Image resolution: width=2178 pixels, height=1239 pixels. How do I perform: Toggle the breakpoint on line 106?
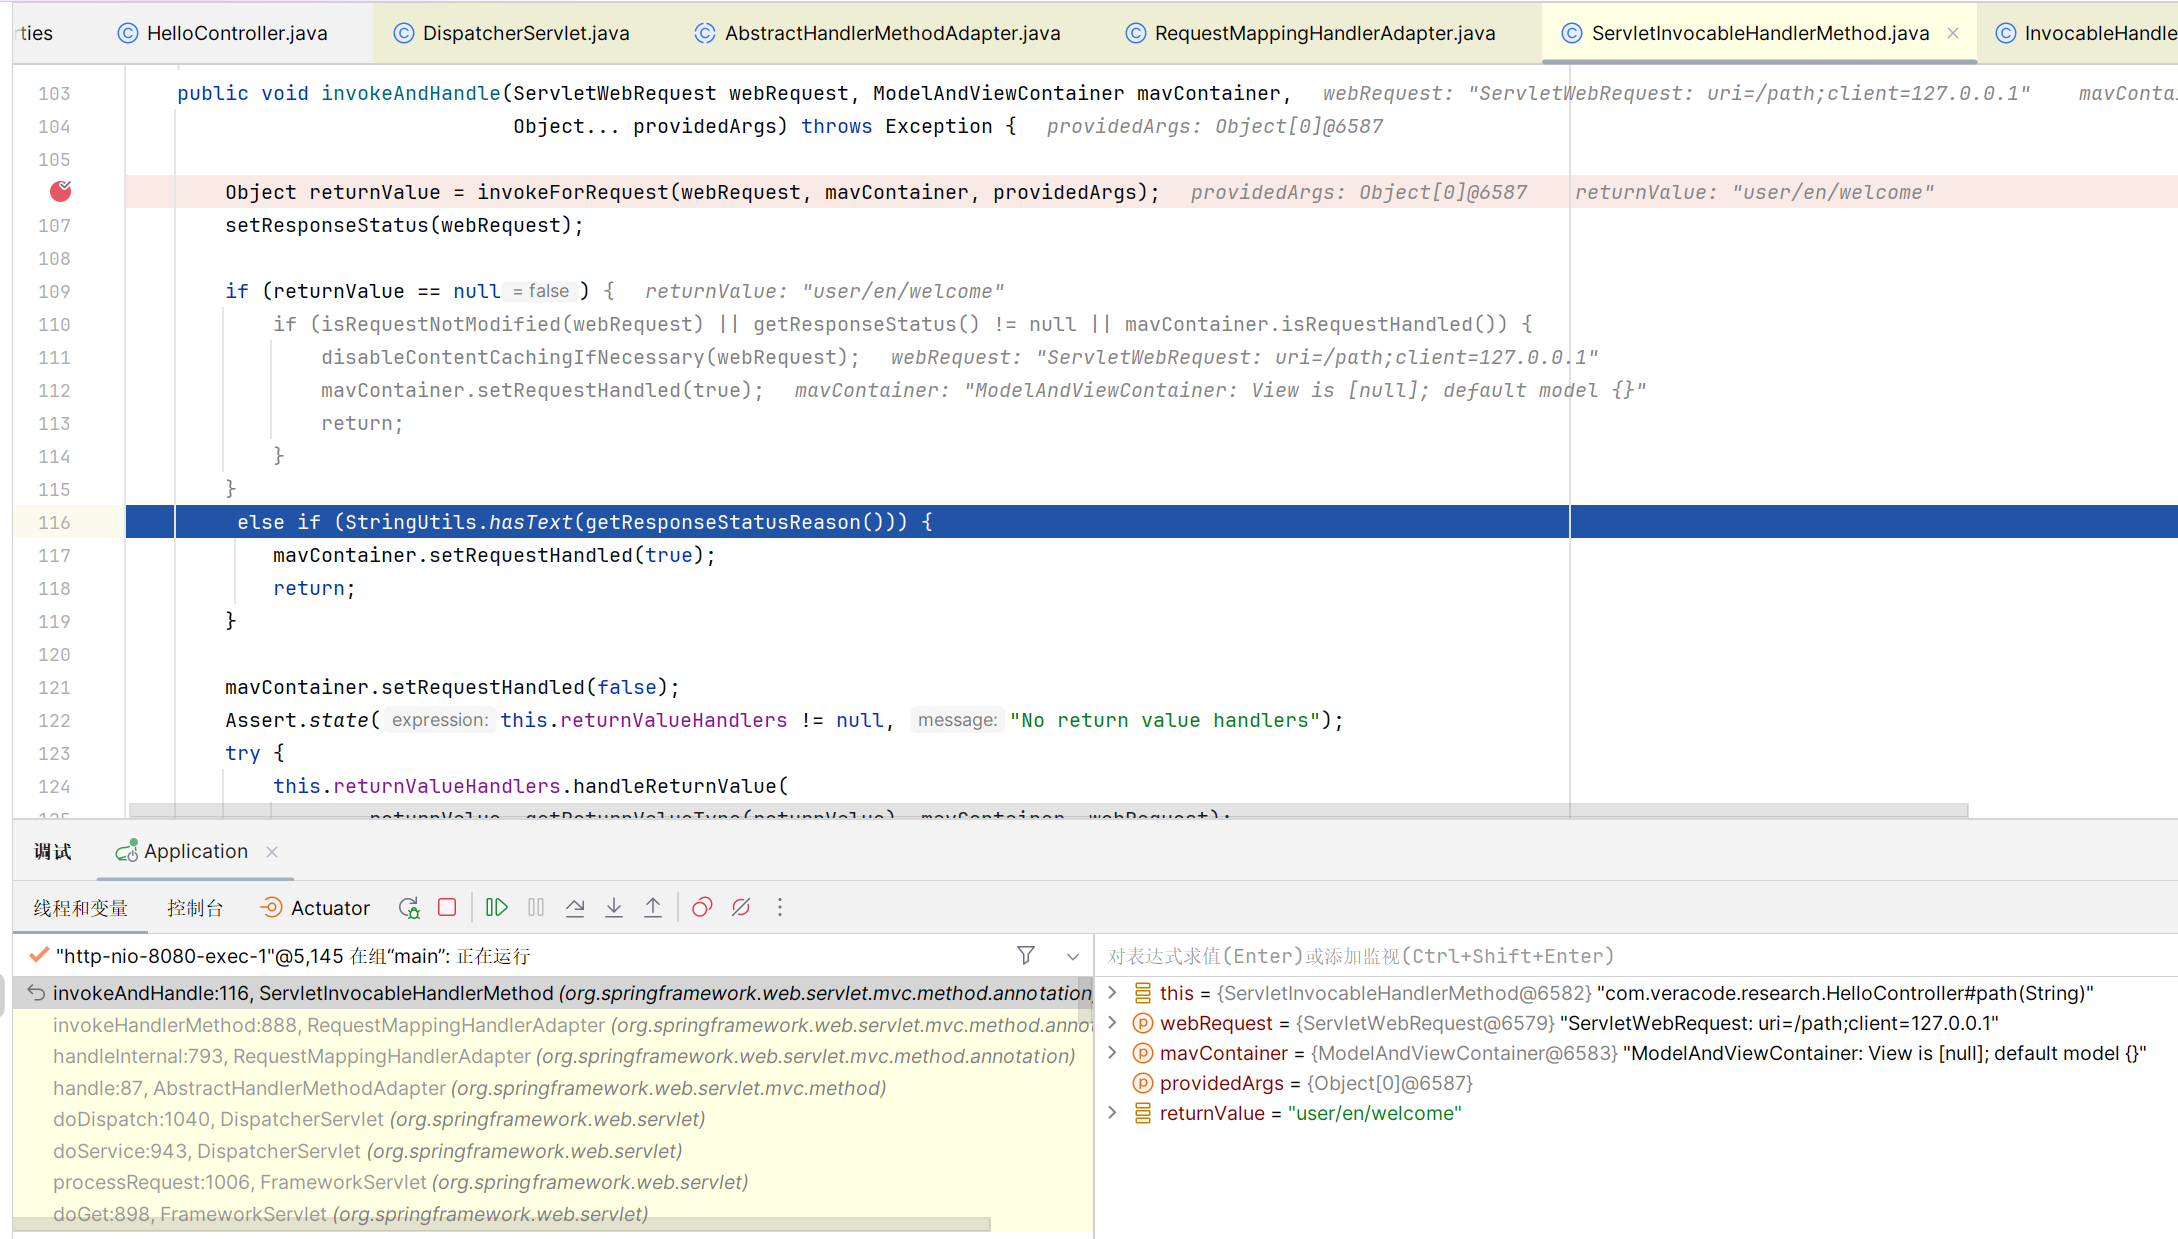(61, 191)
